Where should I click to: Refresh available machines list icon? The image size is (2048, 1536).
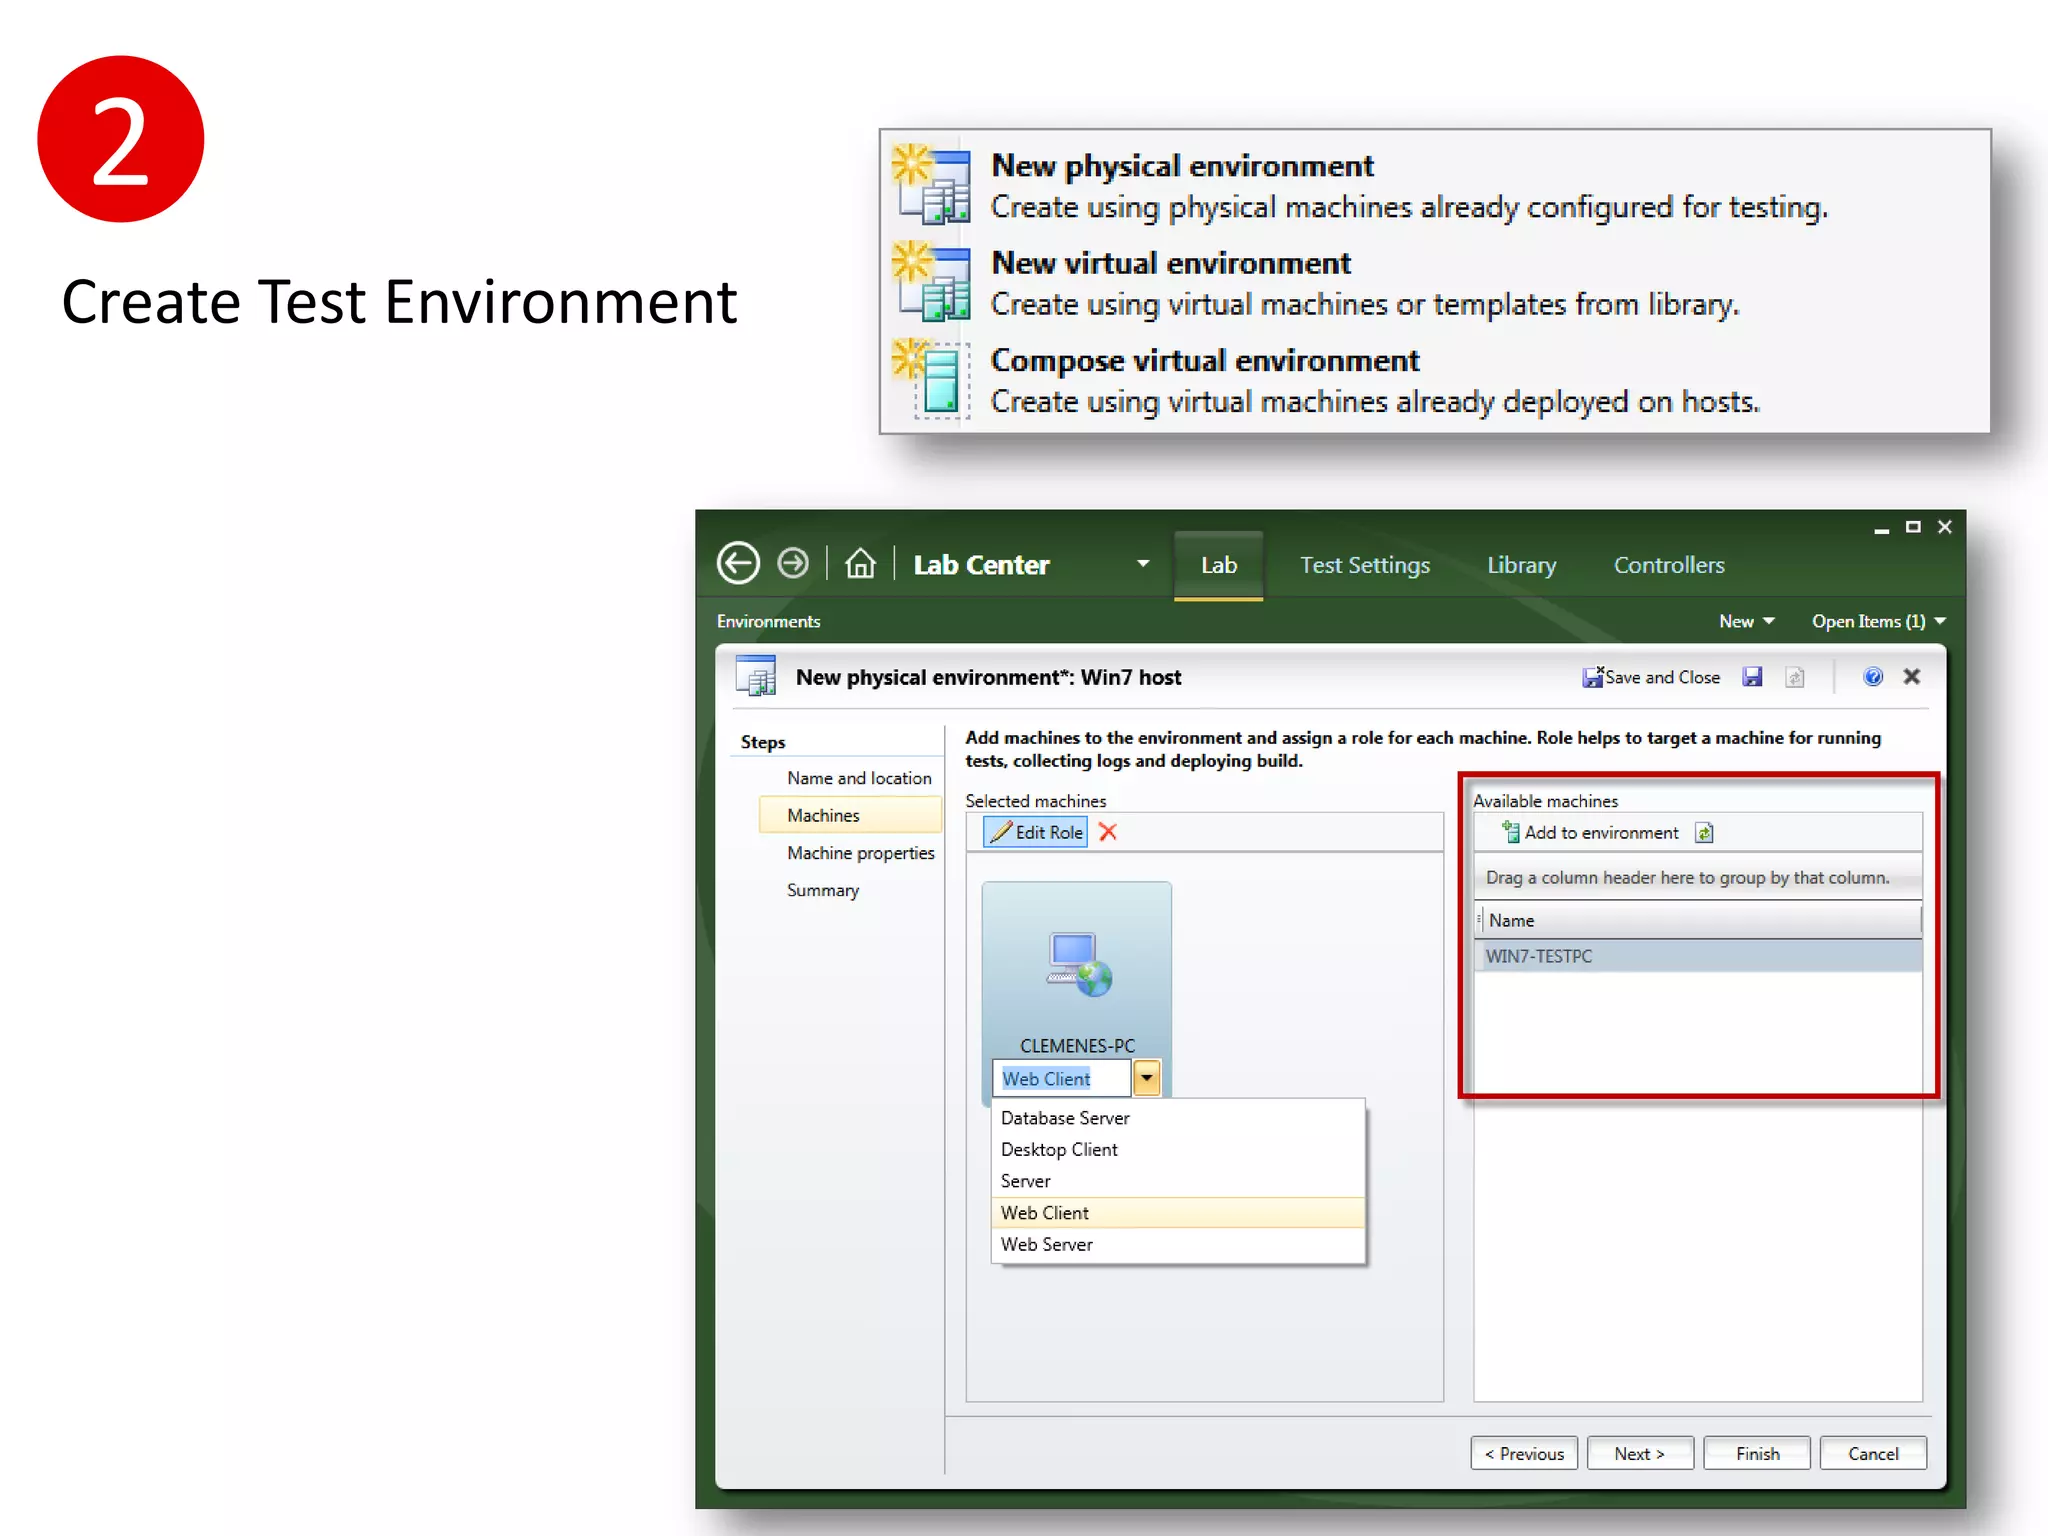point(1704,832)
